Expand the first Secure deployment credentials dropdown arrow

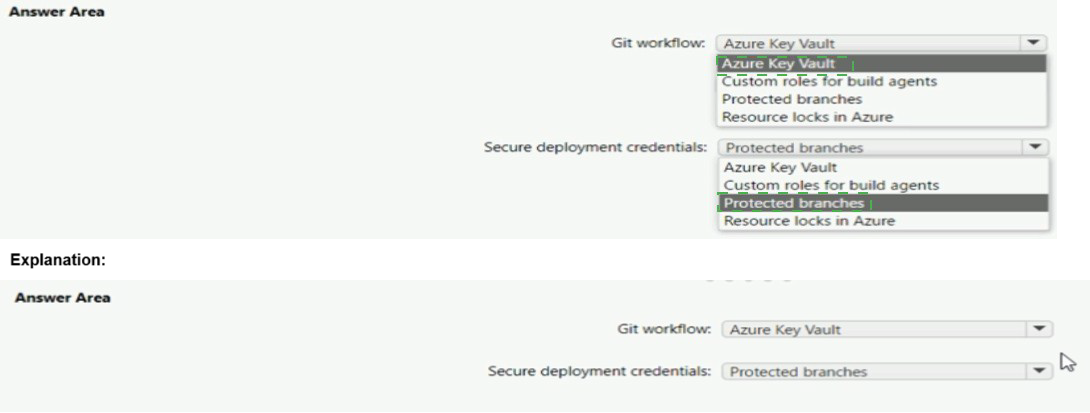click(x=1035, y=148)
